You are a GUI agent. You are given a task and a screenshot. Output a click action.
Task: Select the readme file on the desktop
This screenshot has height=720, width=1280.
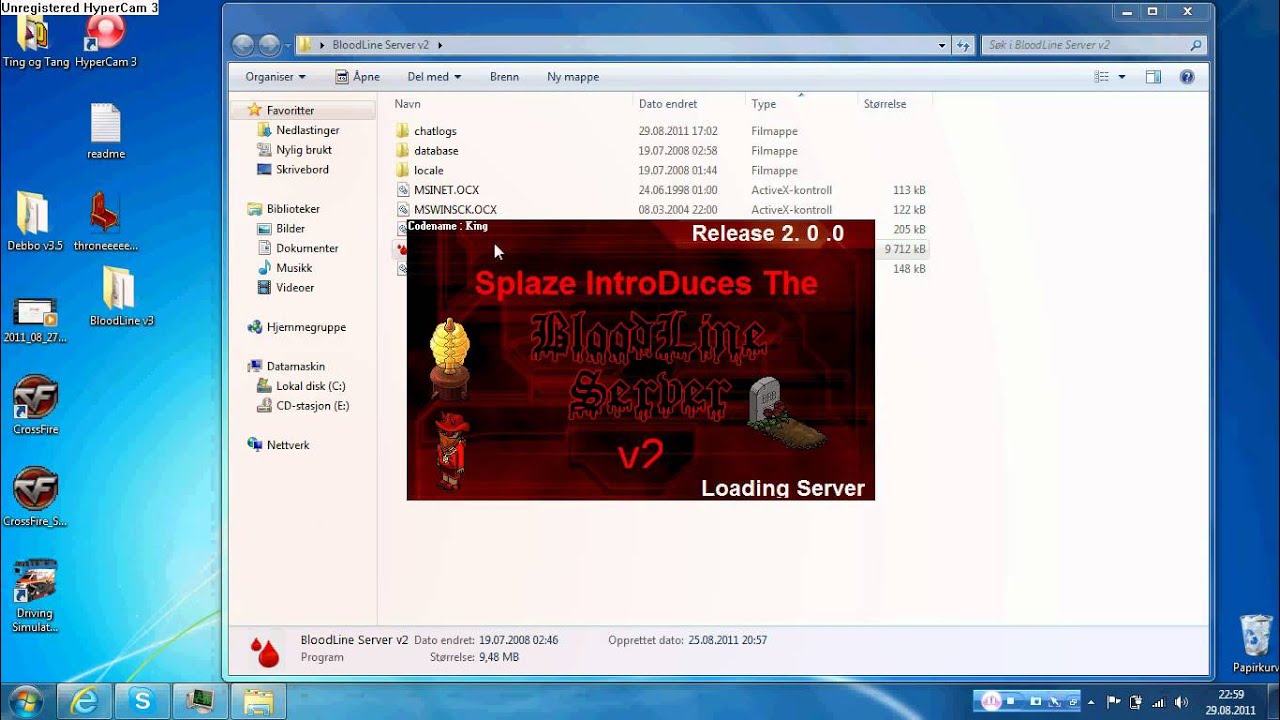(106, 132)
